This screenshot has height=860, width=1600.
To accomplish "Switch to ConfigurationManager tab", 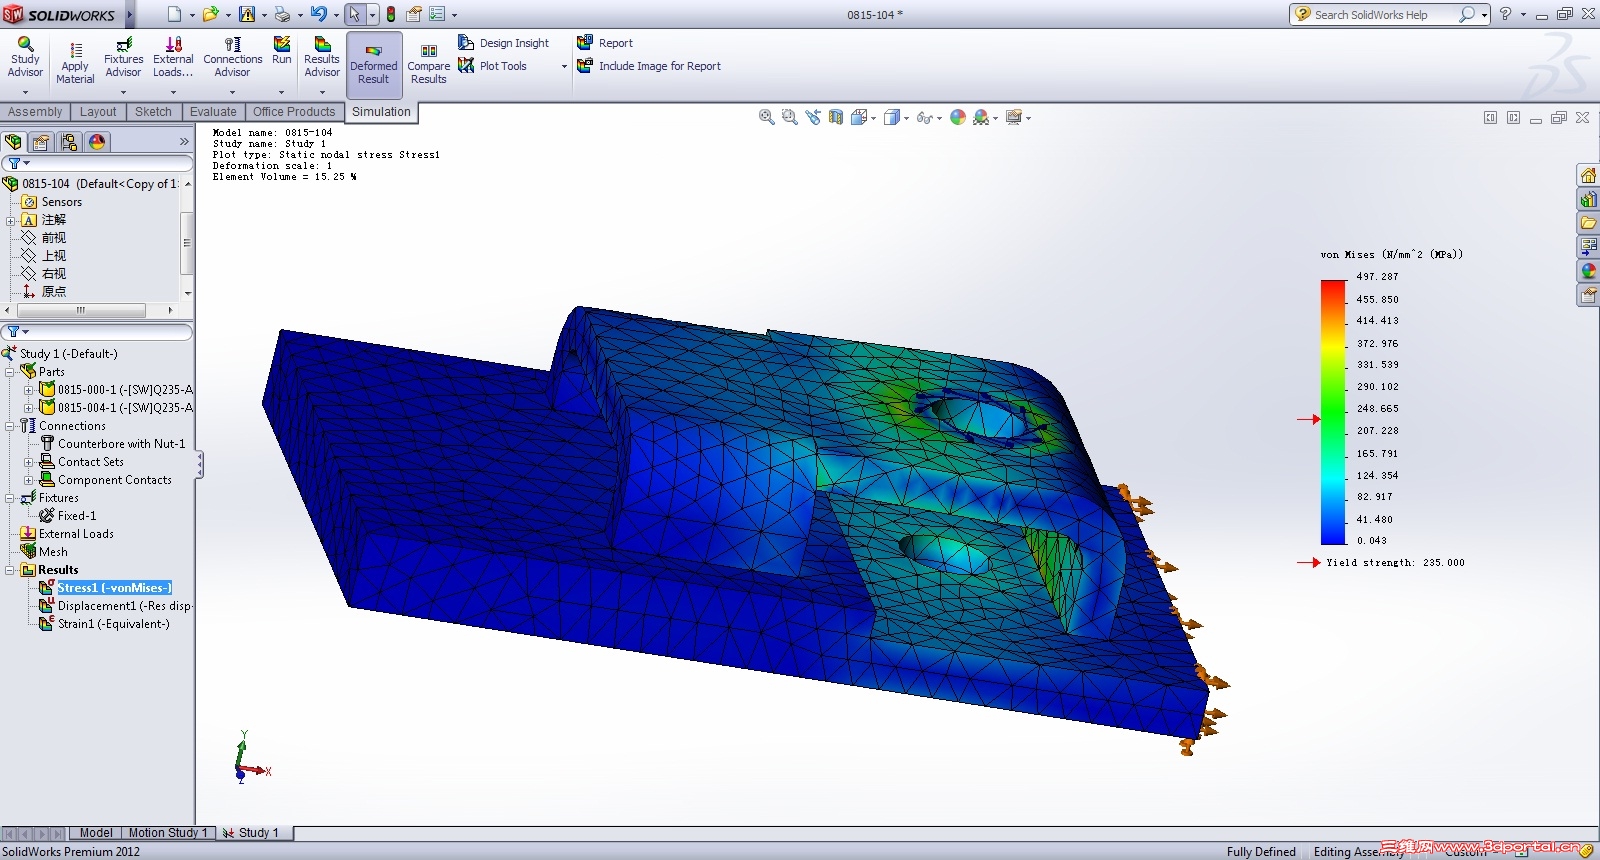I will click(x=69, y=142).
